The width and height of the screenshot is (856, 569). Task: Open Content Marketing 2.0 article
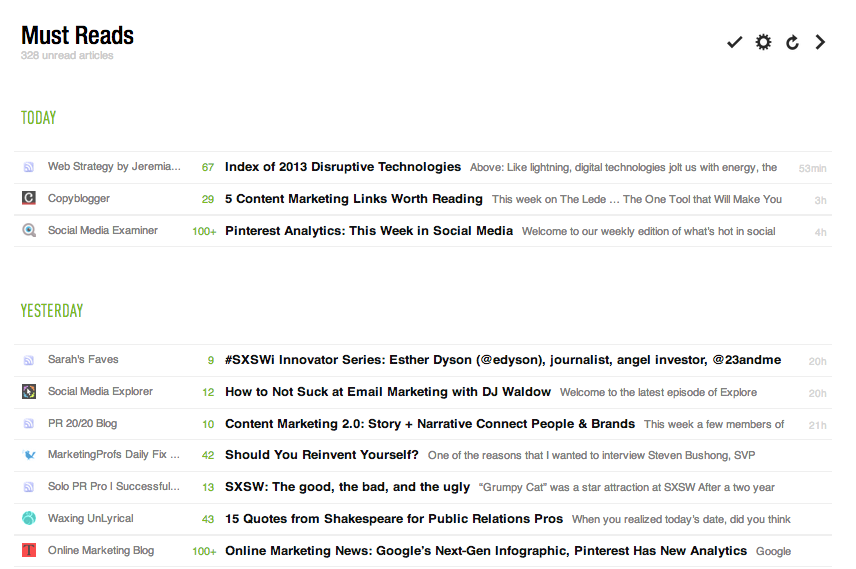click(430, 424)
